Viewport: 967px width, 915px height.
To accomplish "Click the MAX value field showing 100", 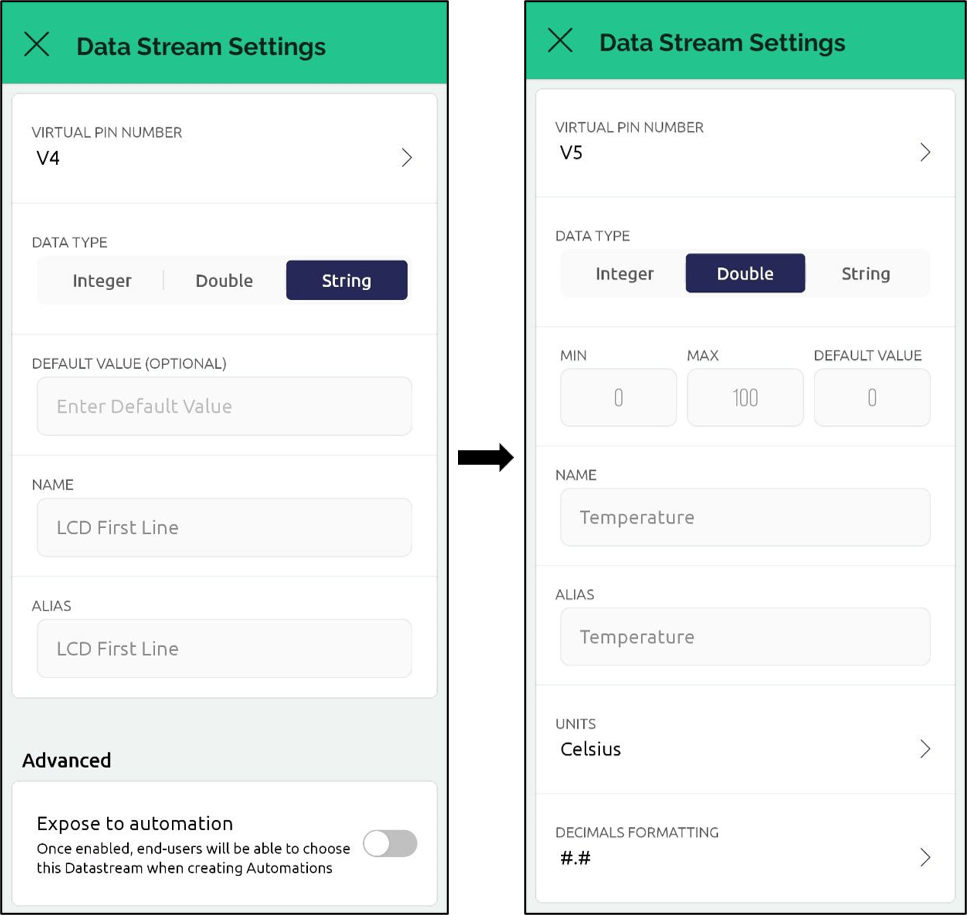I will pyautogui.click(x=744, y=397).
